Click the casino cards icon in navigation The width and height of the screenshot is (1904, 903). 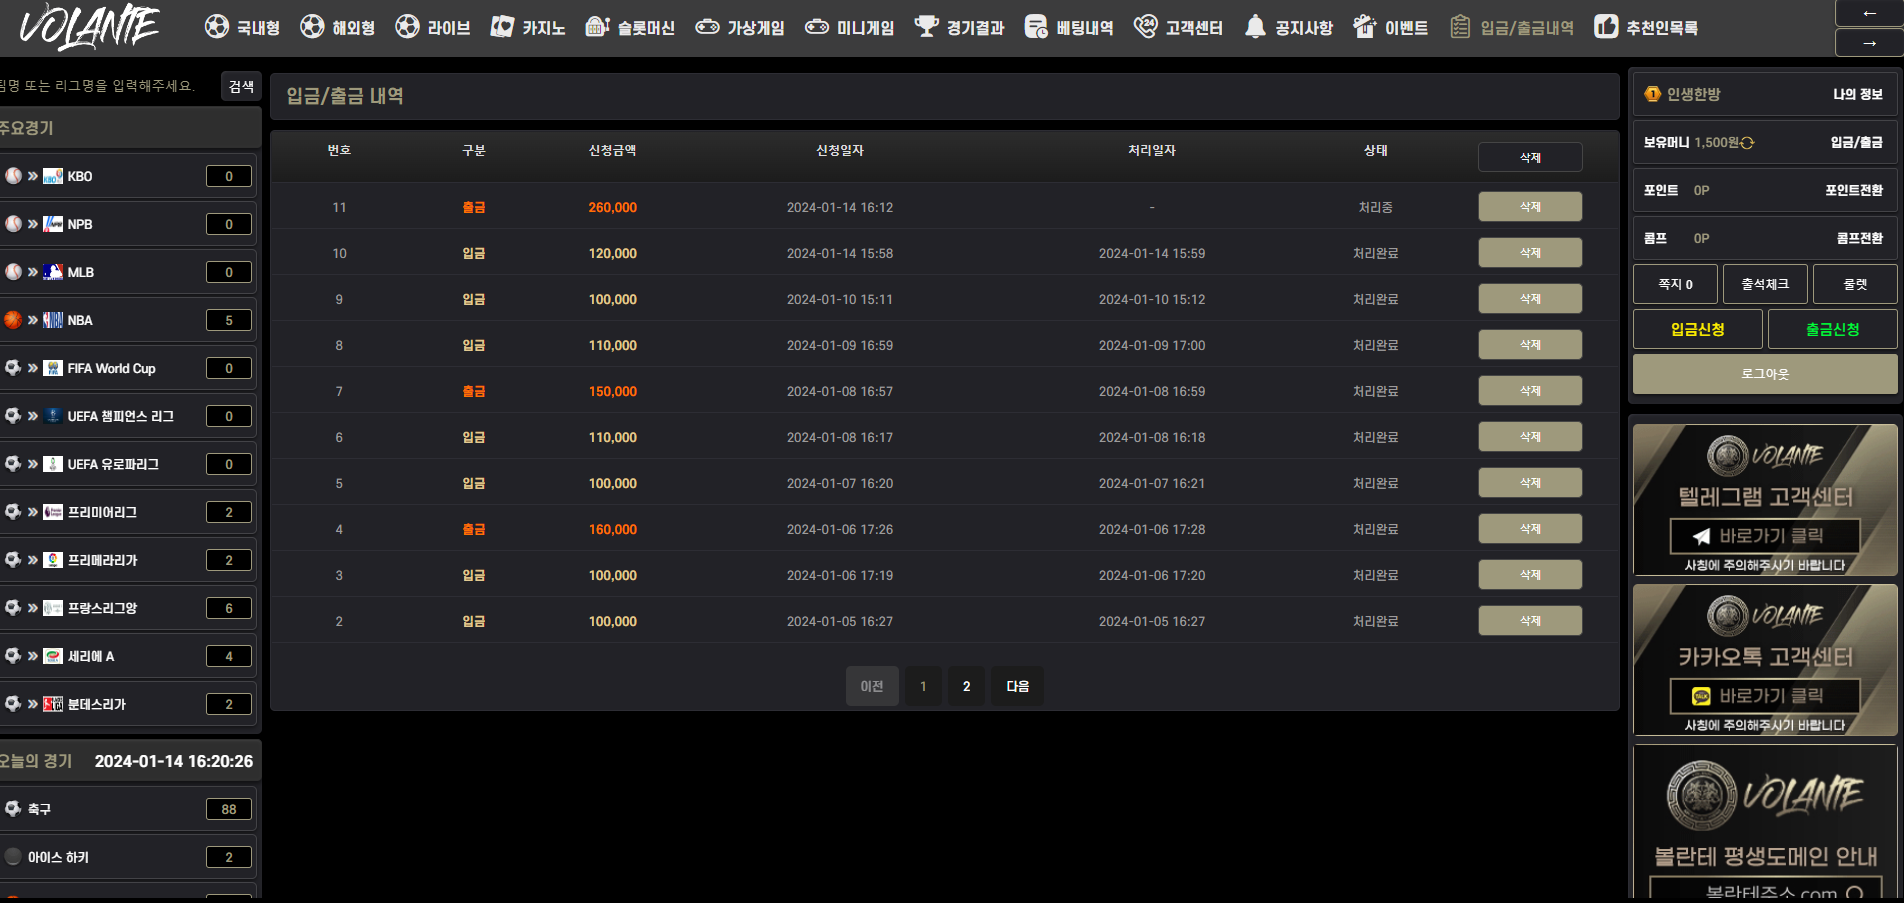tap(502, 27)
